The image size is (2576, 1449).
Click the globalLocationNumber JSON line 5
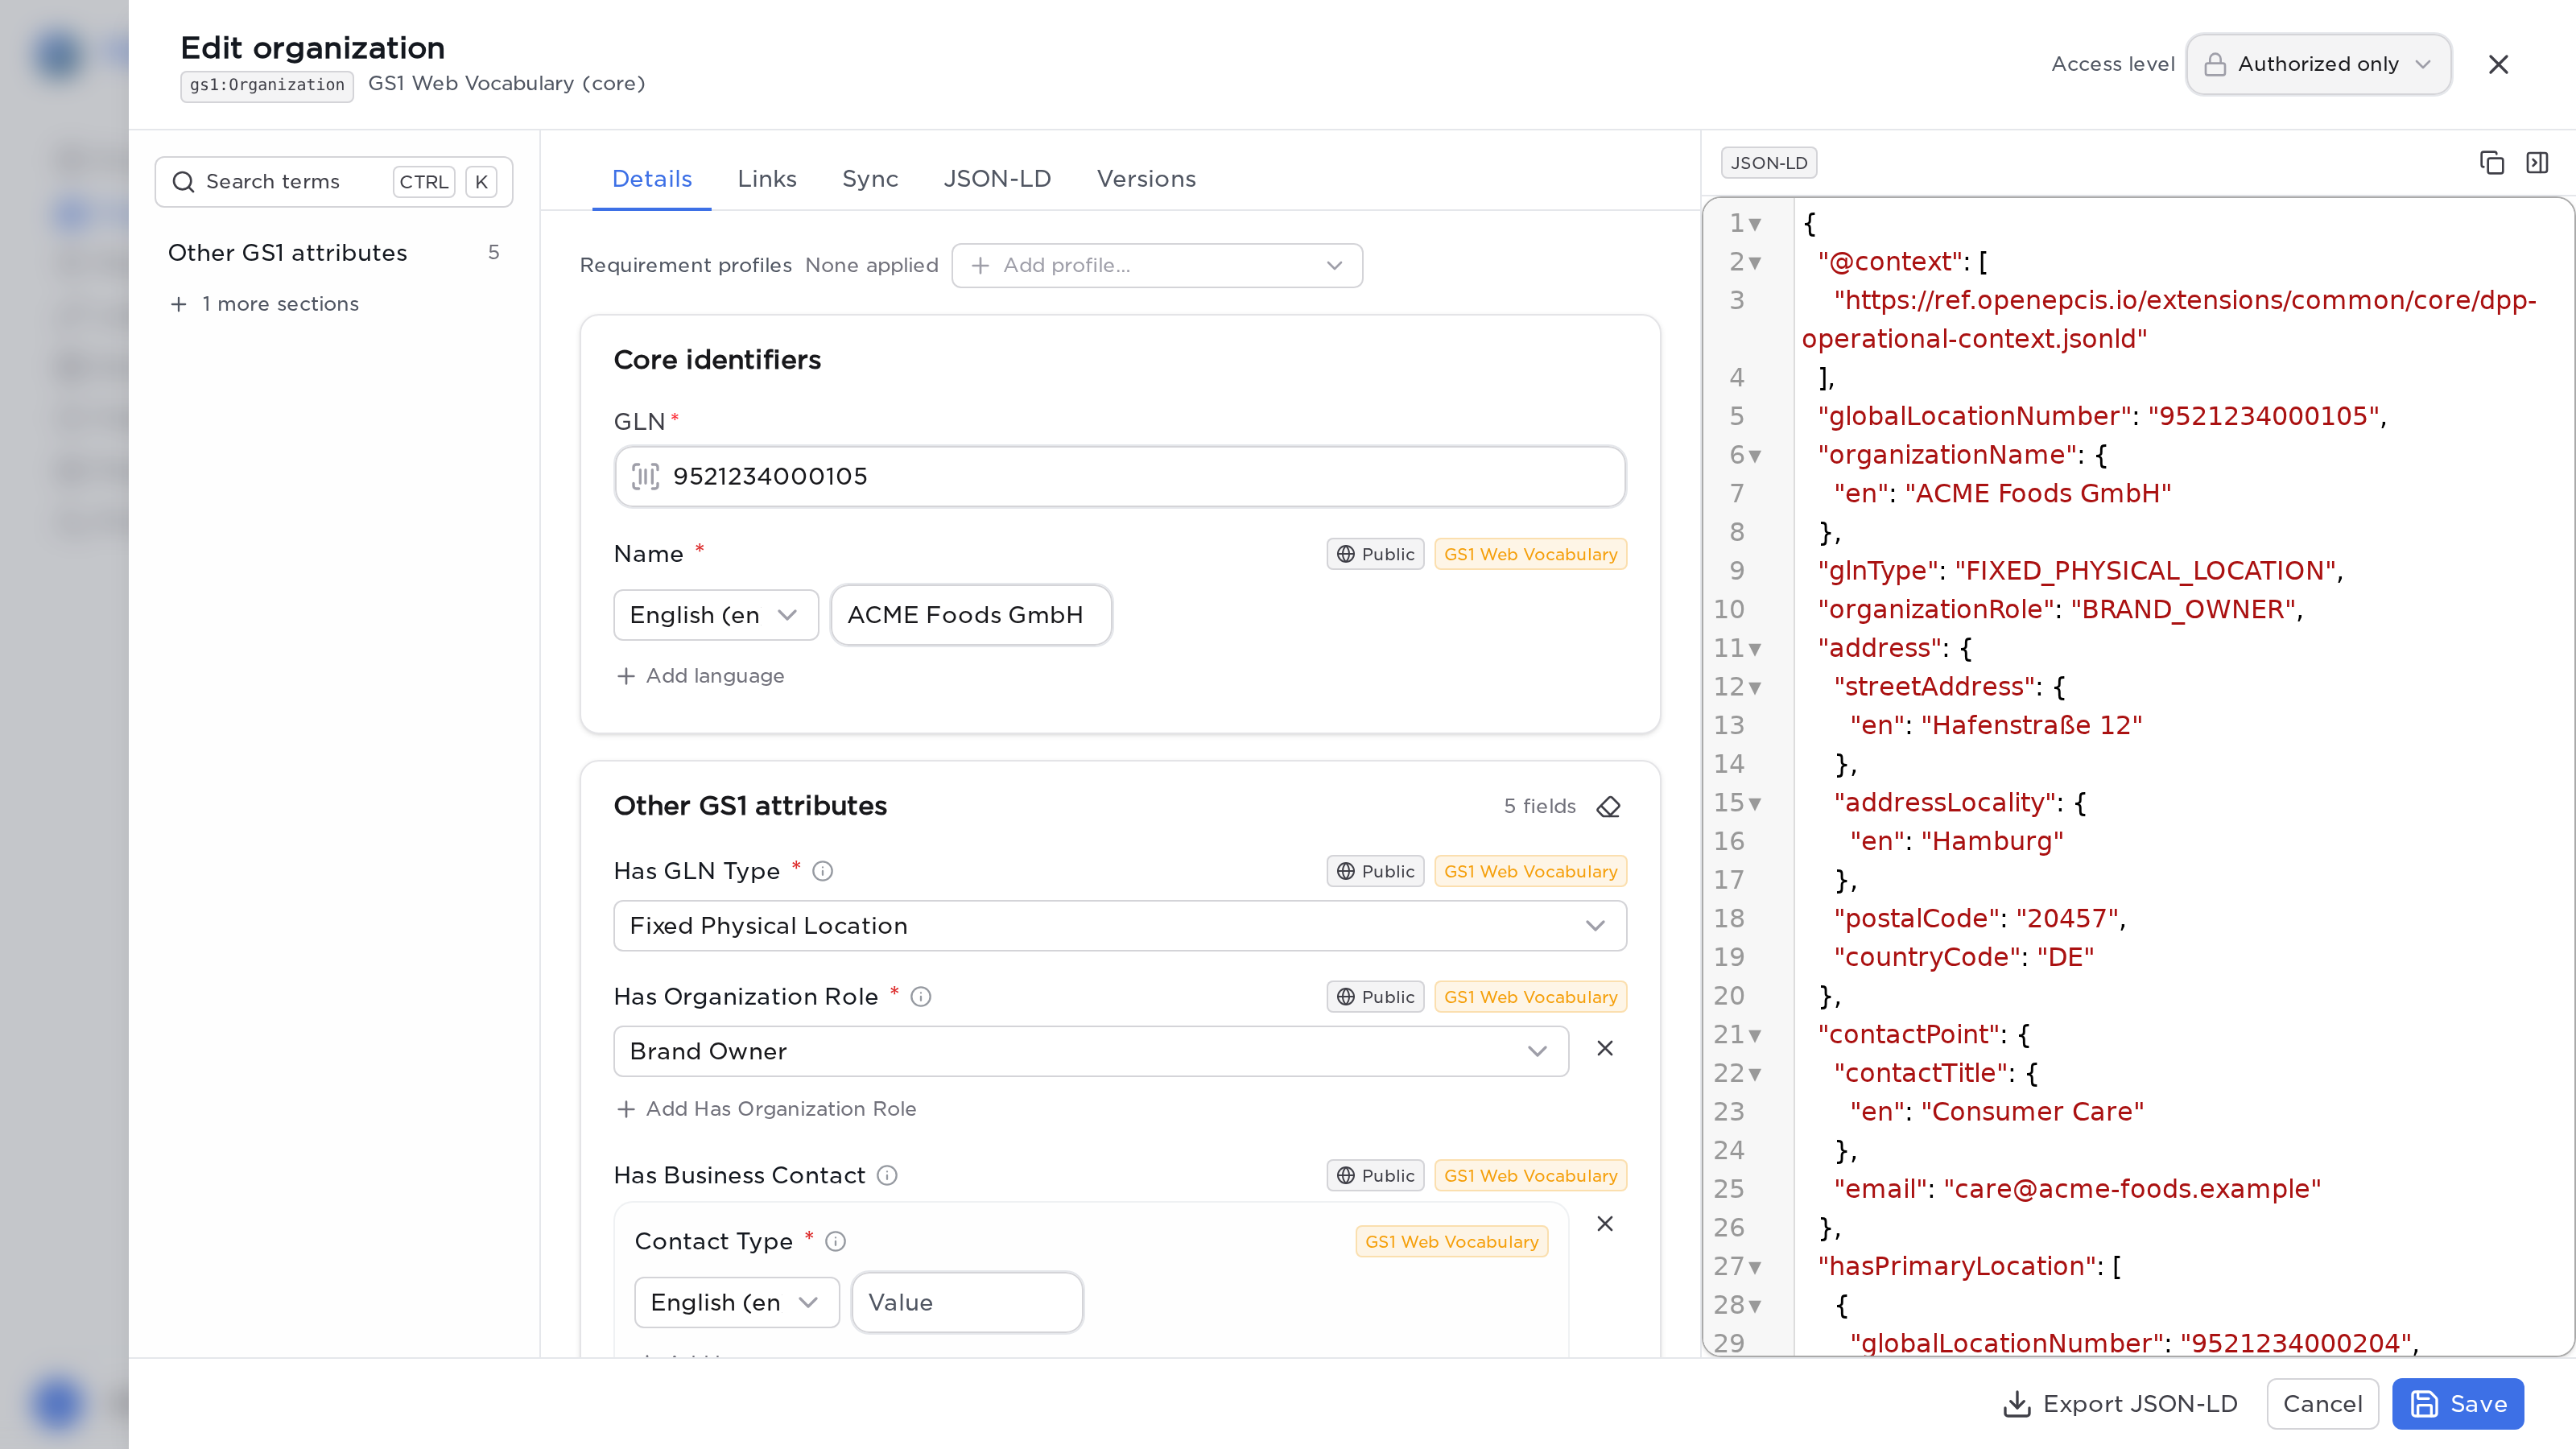coord(2102,417)
